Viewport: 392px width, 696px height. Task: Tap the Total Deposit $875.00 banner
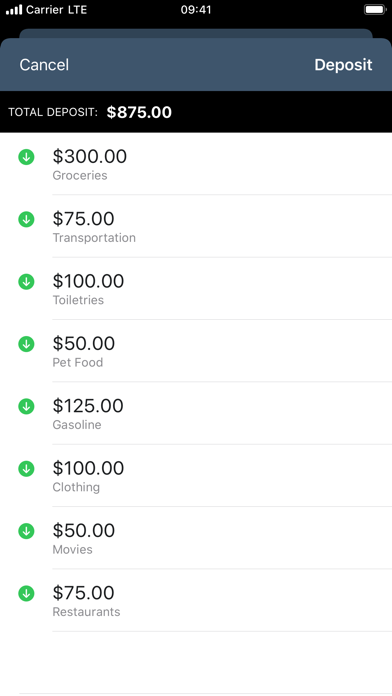196,112
